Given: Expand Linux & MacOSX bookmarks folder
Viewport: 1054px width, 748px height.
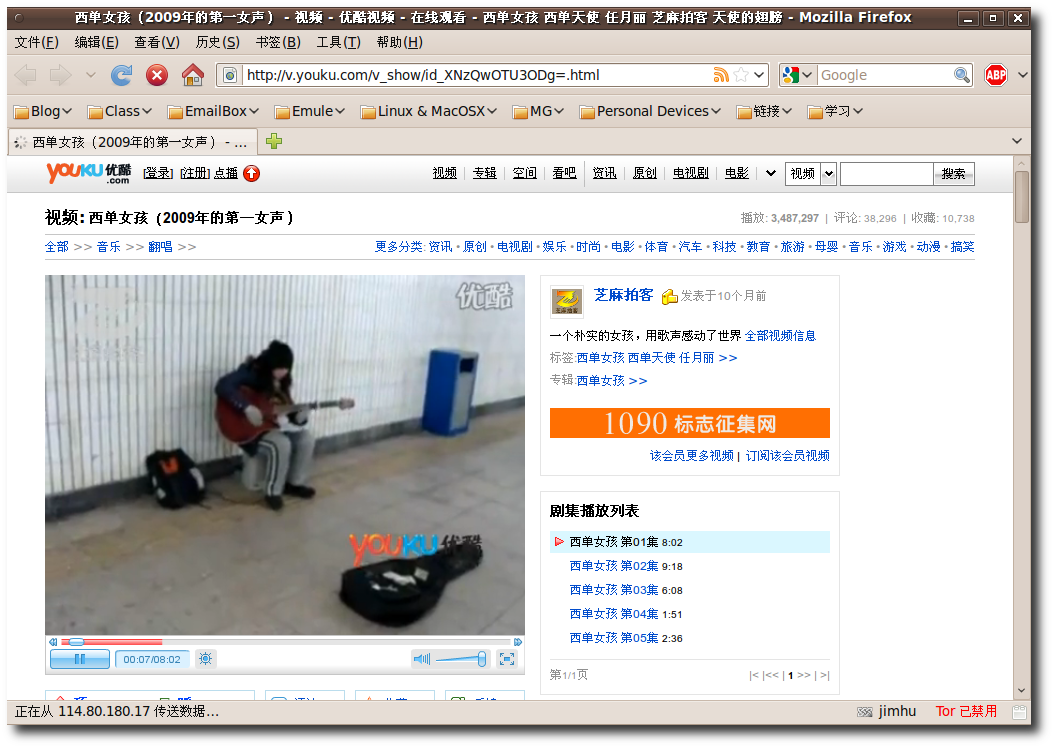Looking at the screenshot, I should (x=429, y=111).
